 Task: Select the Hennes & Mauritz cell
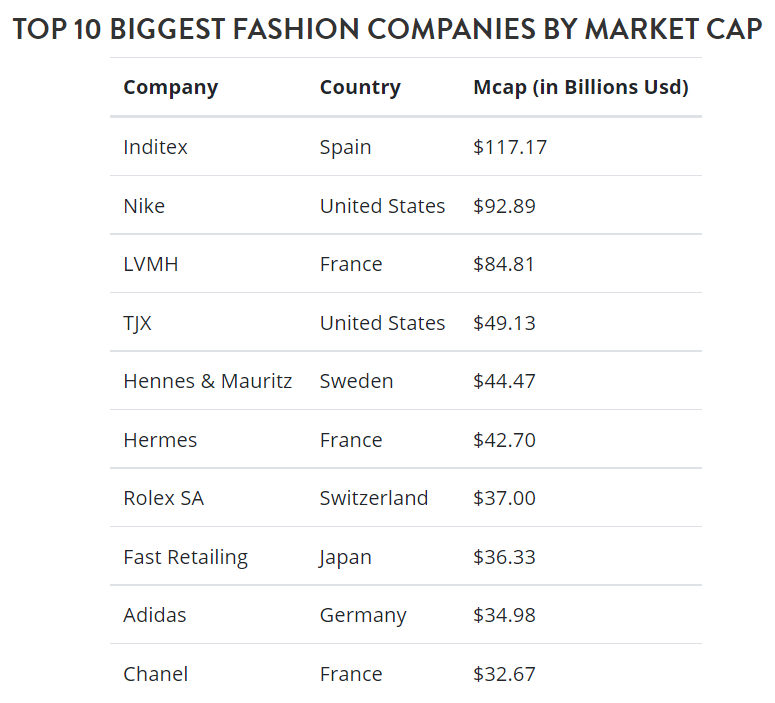[207, 381]
